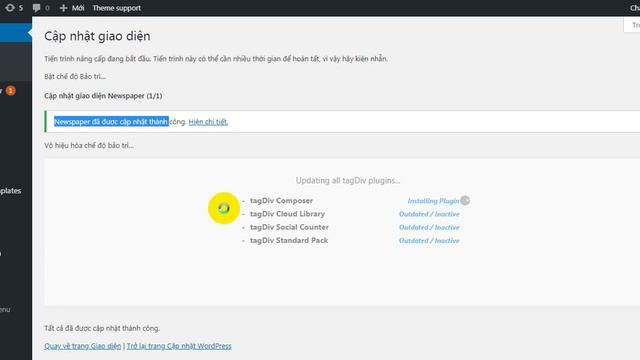Select the tagDiv Social Counter plugin name

tap(289, 227)
